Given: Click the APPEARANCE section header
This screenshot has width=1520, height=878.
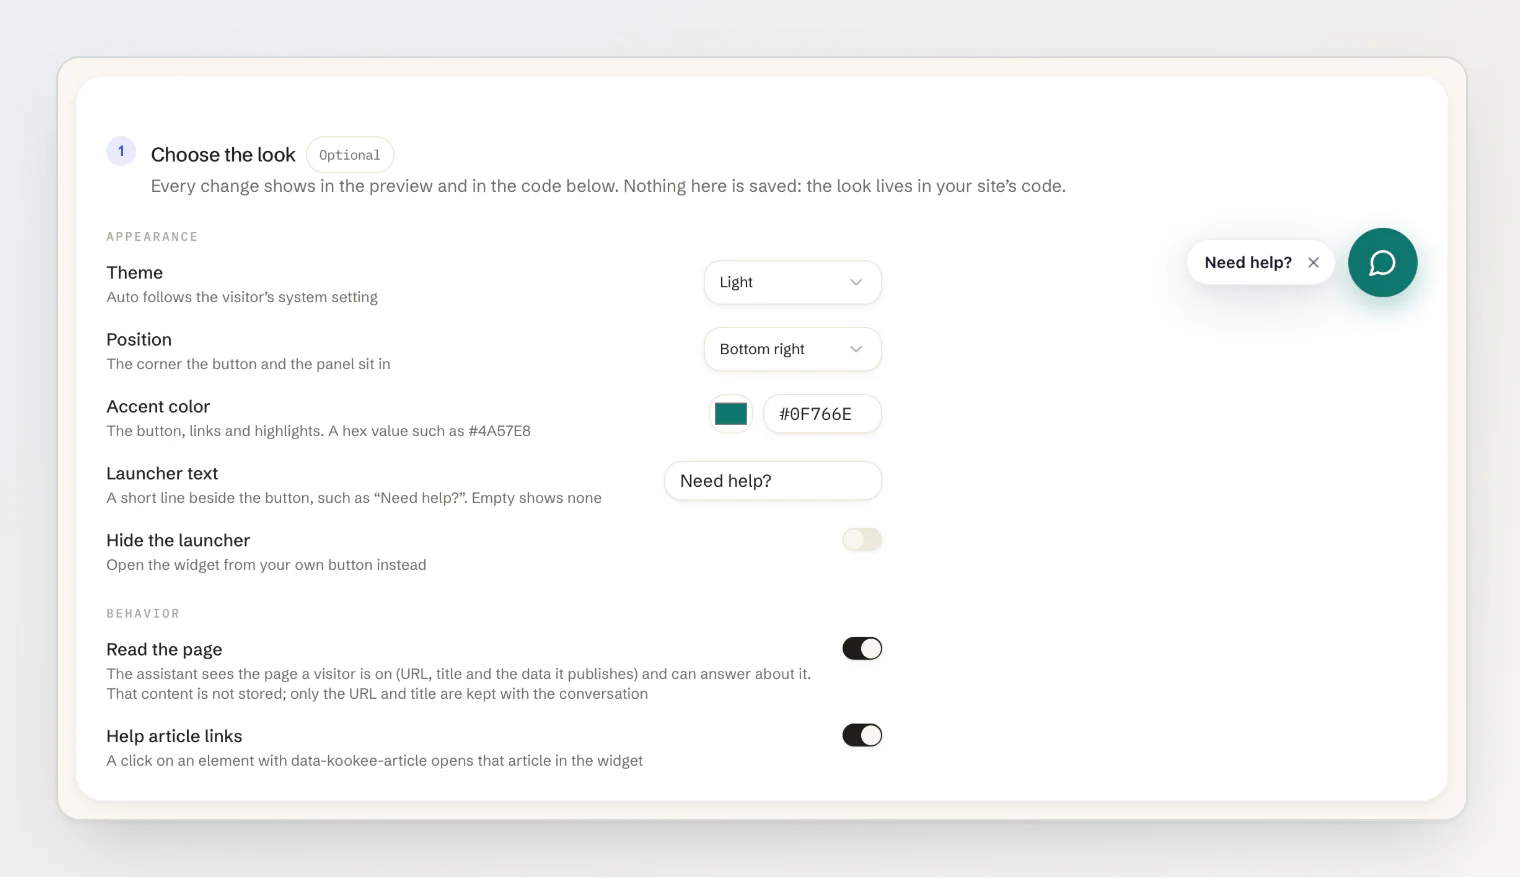Looking at the screenshot, I should tap(152, 237).
